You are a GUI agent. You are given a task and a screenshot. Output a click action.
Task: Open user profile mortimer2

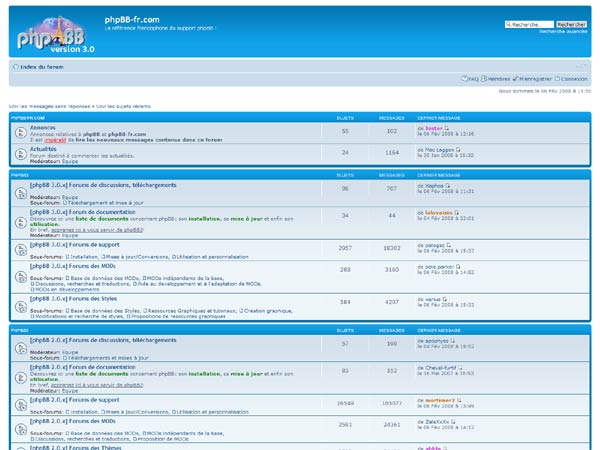click(x=440, y=400)
